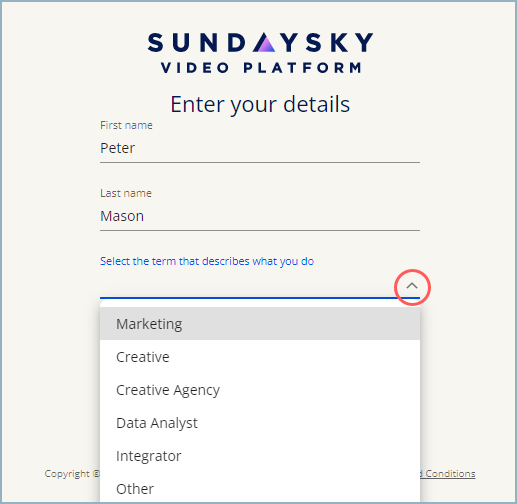Click the Last name label text

pyautogui.click(x=126, y=193)
